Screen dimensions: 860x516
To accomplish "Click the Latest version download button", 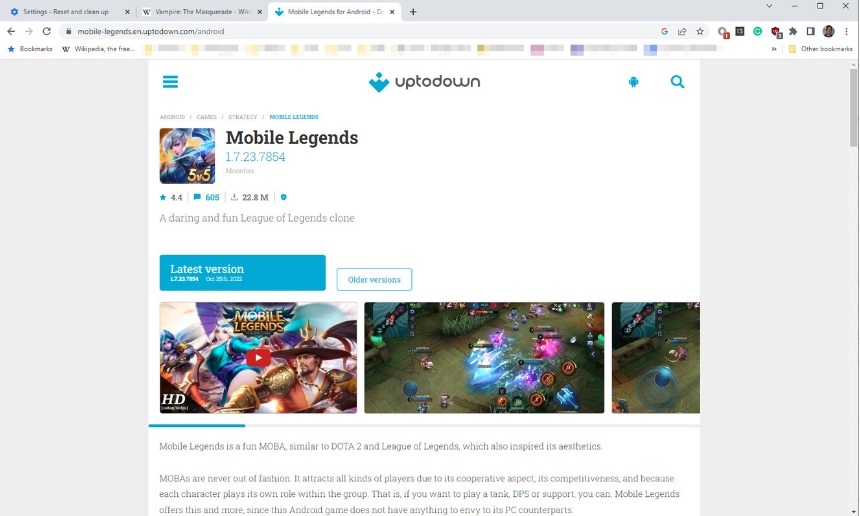I will click(x=242, y=273).
